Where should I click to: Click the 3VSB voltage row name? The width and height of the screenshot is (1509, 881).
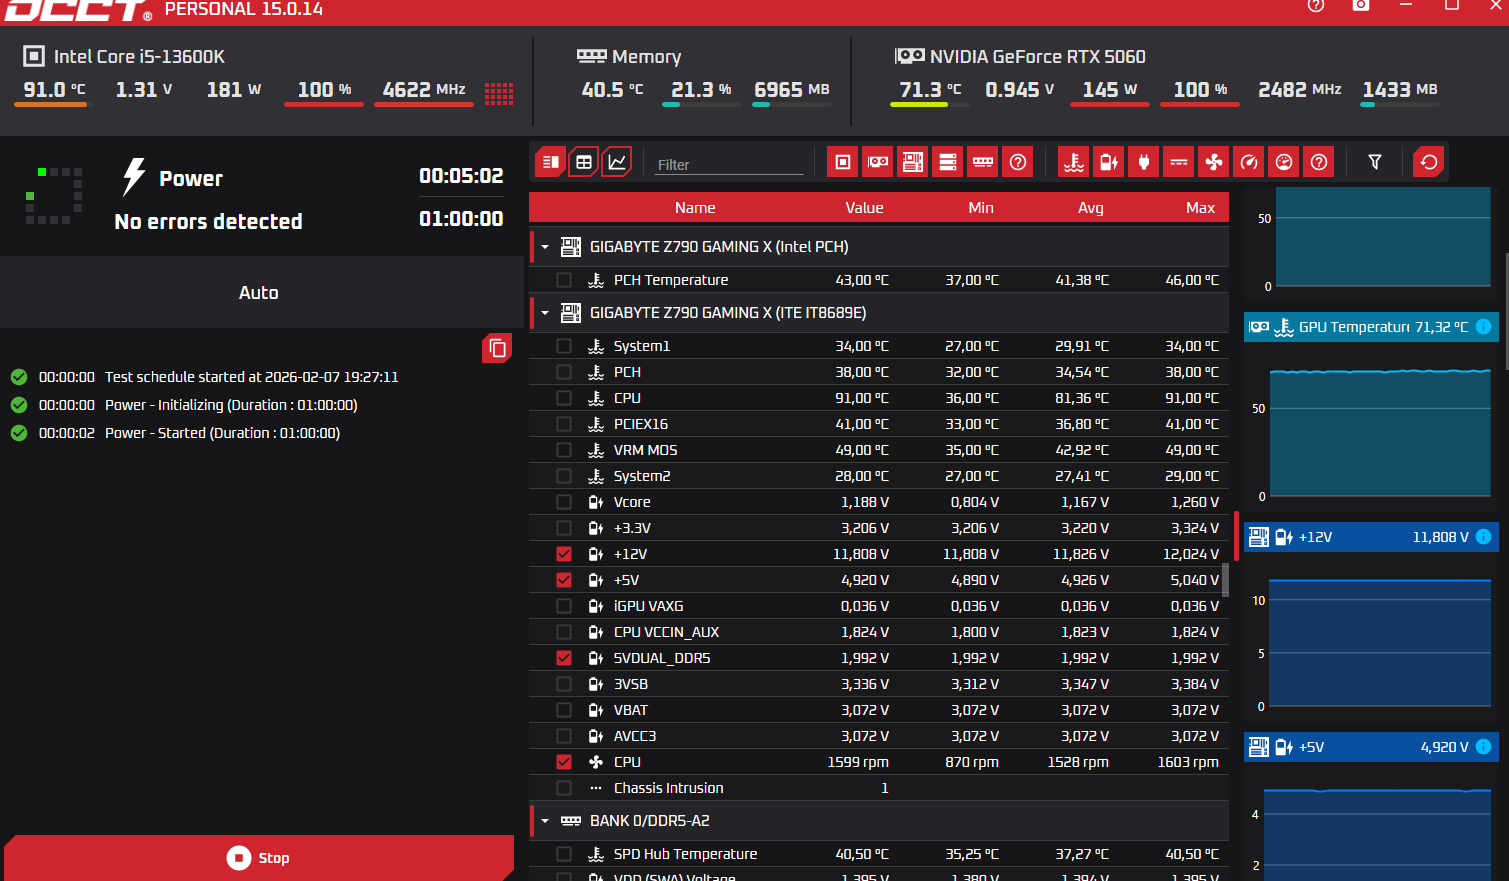tap(631, 684)
